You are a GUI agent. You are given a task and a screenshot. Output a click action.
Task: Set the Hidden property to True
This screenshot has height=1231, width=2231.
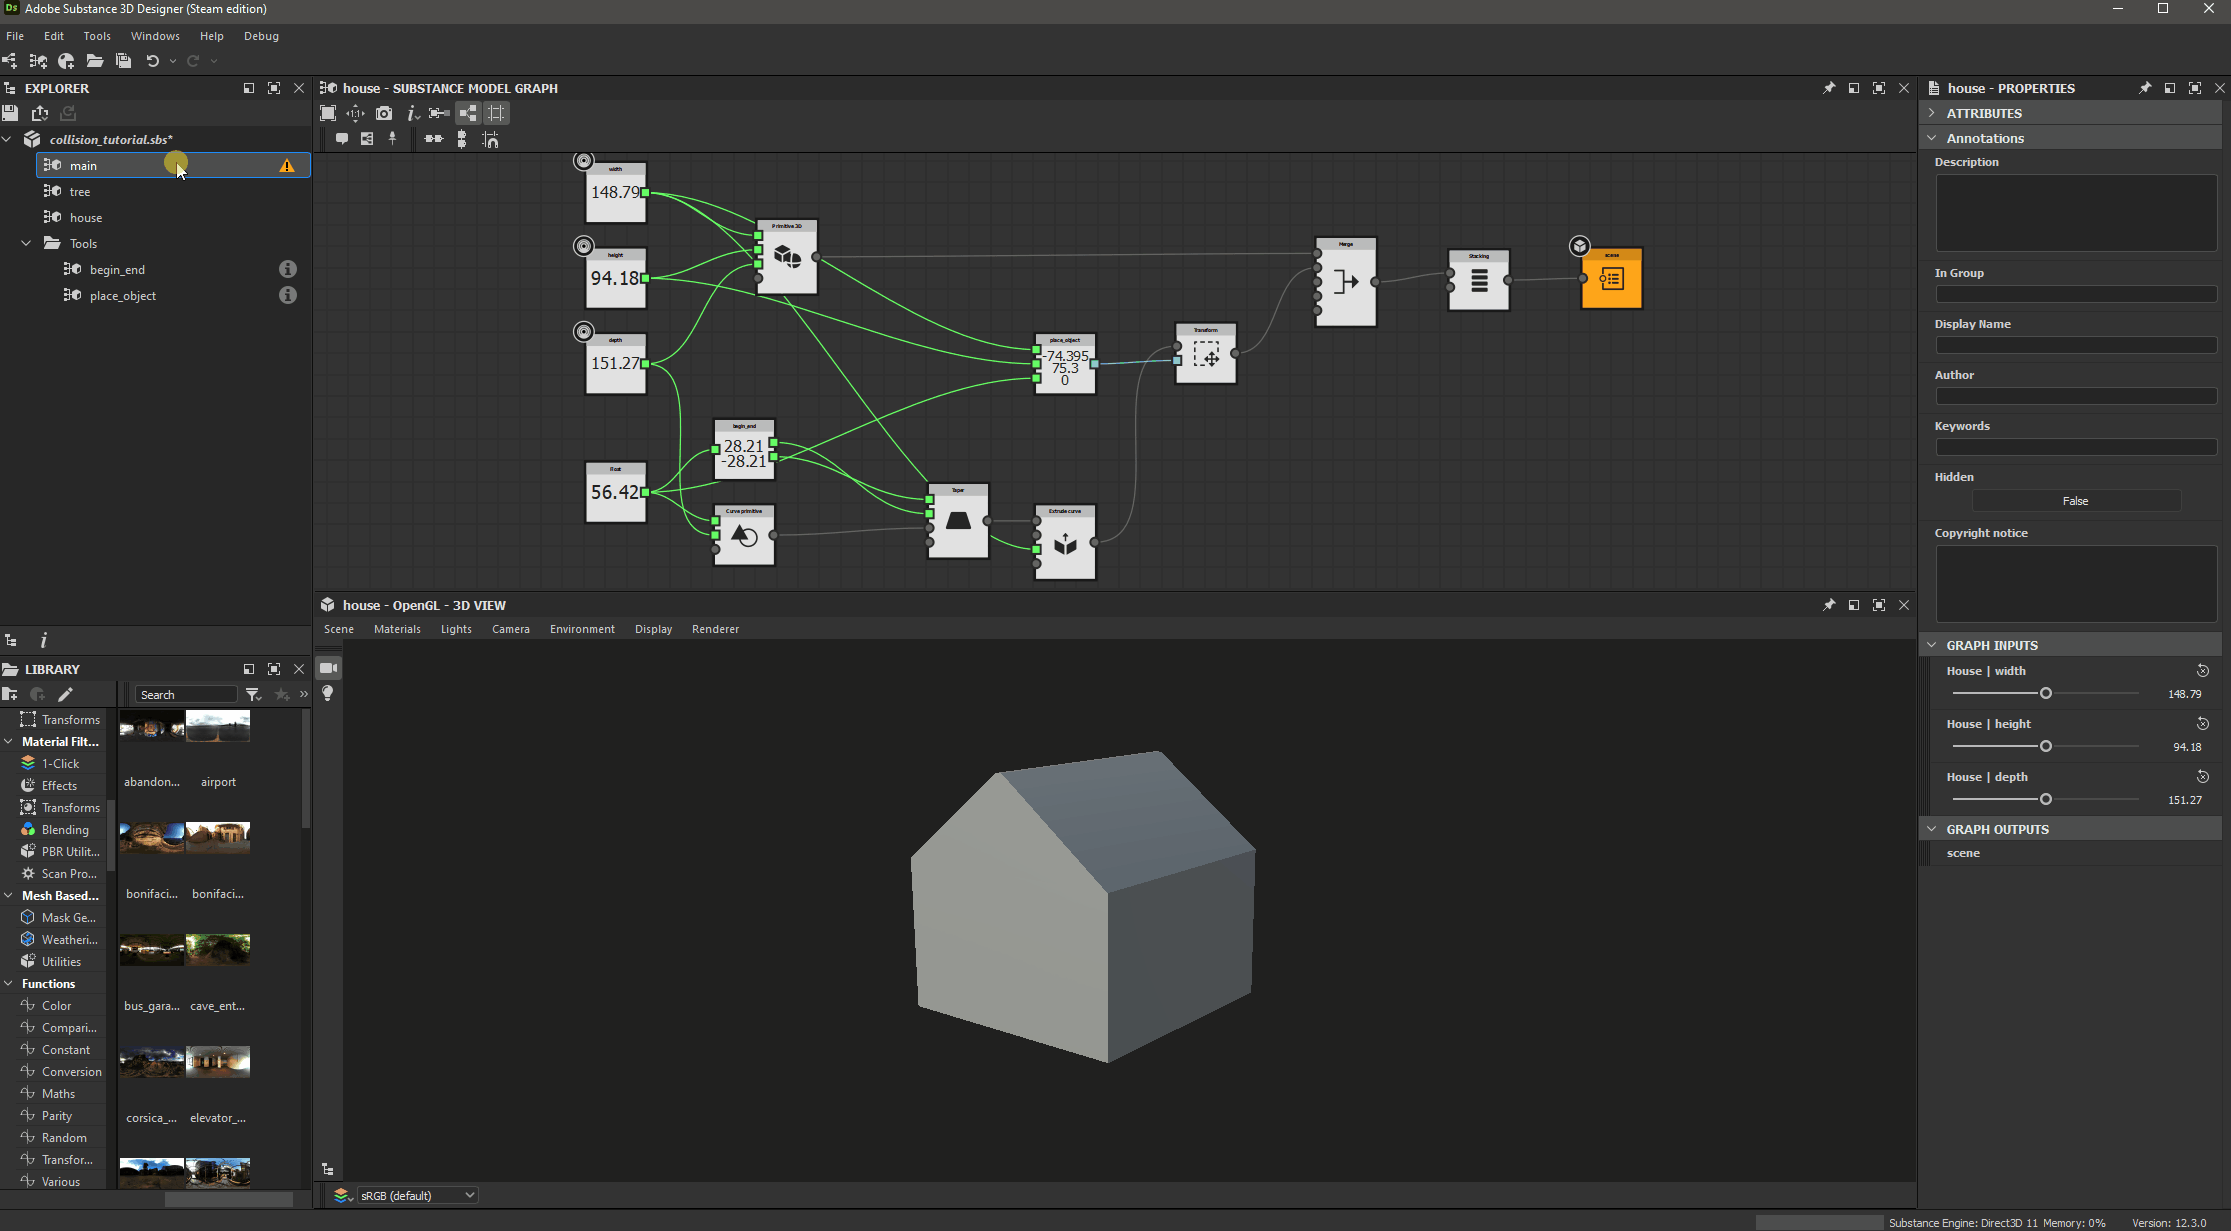coord(2076,500)
